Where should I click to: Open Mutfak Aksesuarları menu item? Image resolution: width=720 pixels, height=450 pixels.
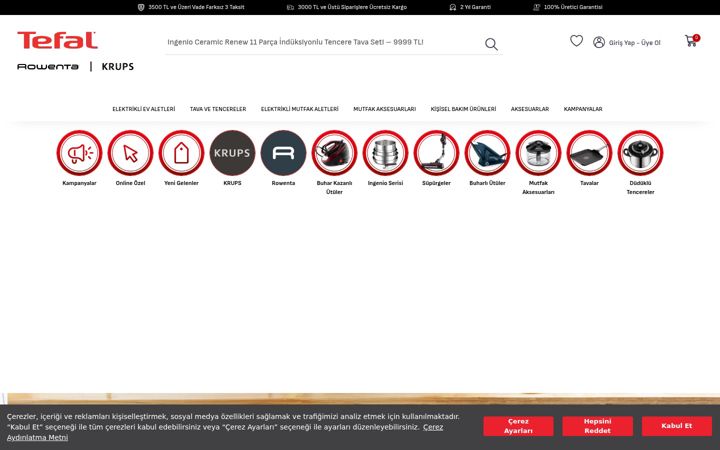click(384, 109)
